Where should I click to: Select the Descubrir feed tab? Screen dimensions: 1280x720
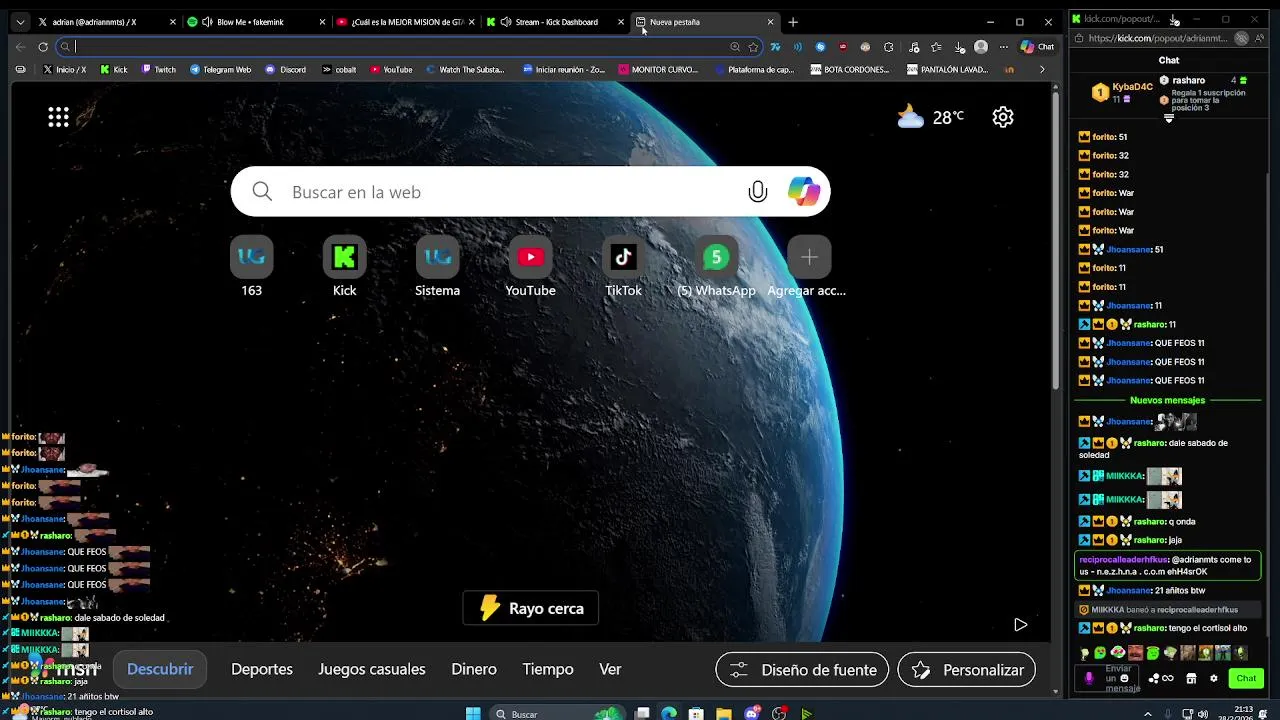(160, 669)
